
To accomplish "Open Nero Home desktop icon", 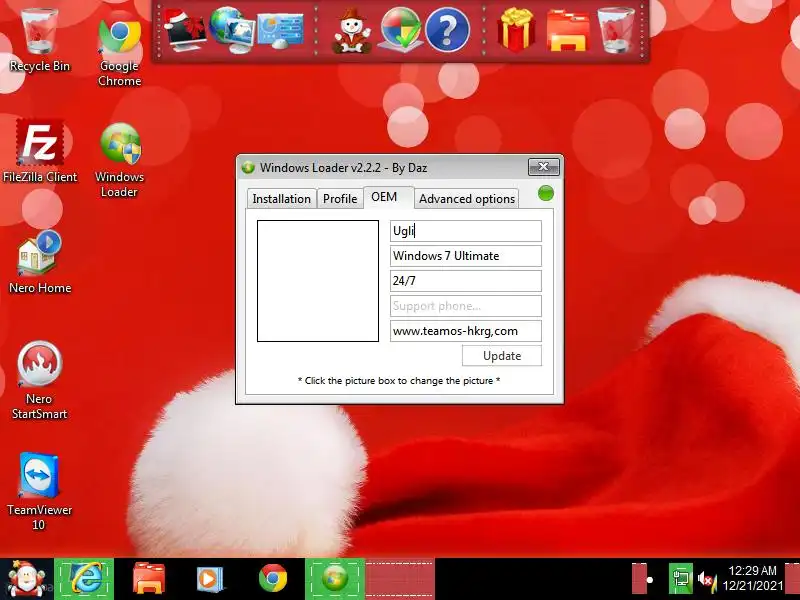I will [x=40, y=262].
